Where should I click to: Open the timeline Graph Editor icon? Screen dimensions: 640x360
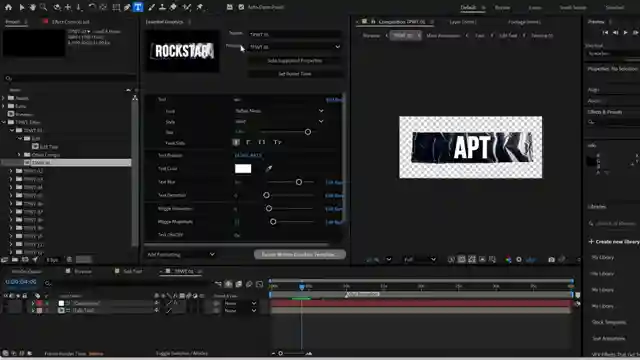point(260,284)
